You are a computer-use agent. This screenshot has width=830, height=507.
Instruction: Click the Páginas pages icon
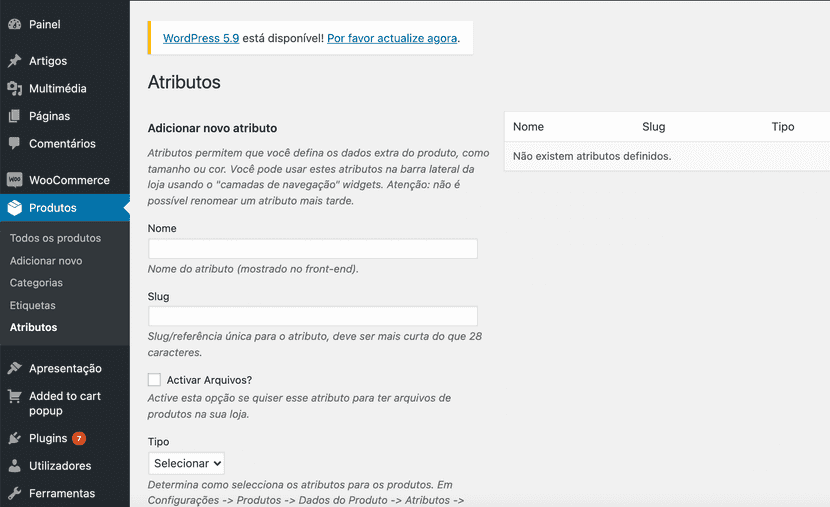click(14, 116)
